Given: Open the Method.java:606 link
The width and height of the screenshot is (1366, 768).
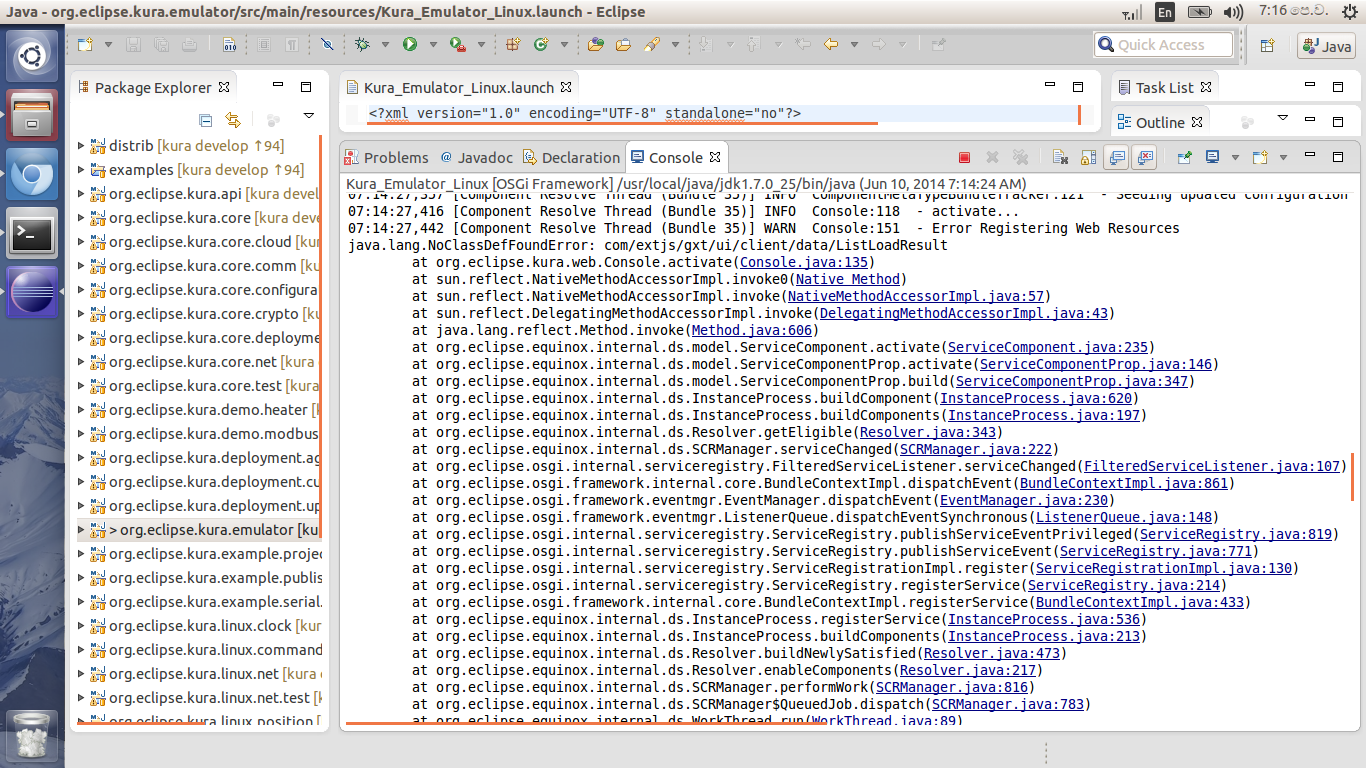Looking at the screenshot, I should point(752,330).
